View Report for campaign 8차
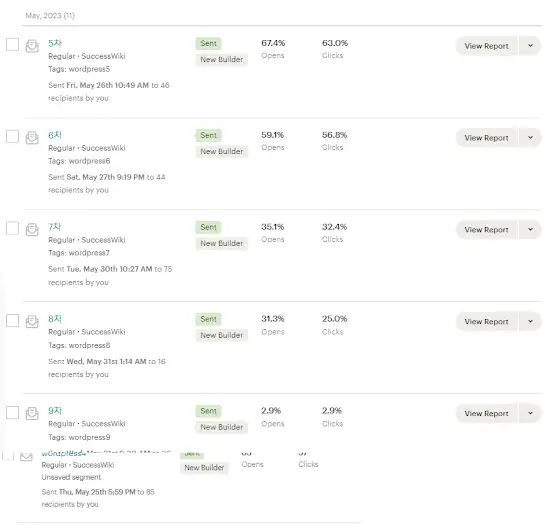 pos(486,321)
